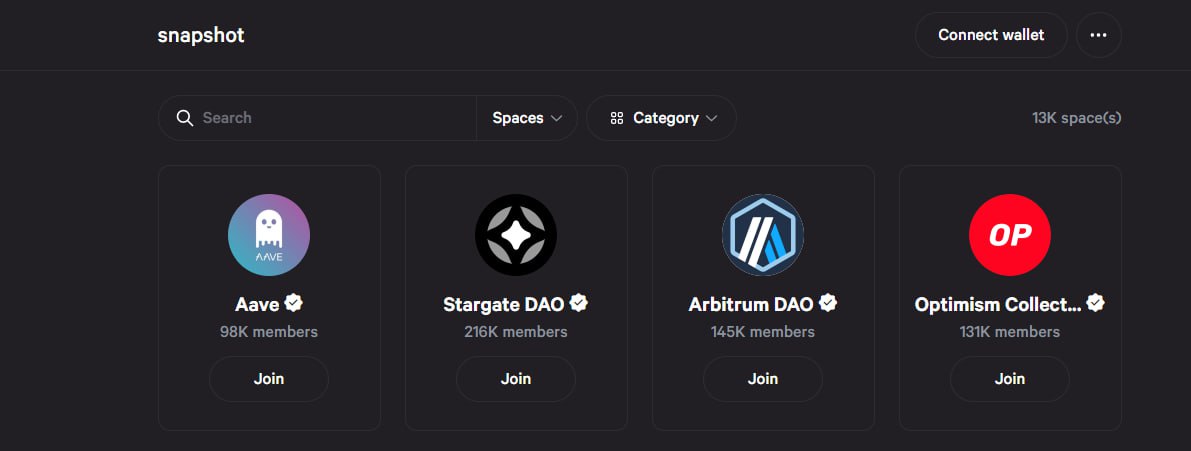Click the Stargate DAO logo
The image size is (1191, 451).
point(516,235)
